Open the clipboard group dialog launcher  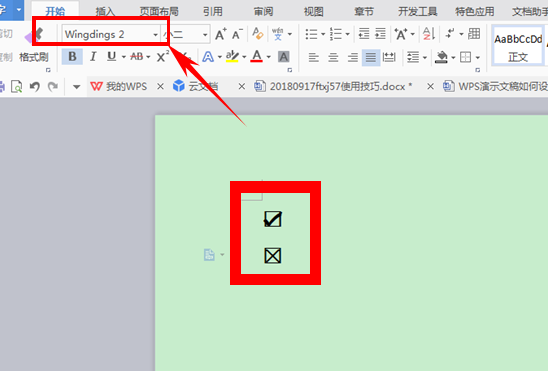pos(48,70)
